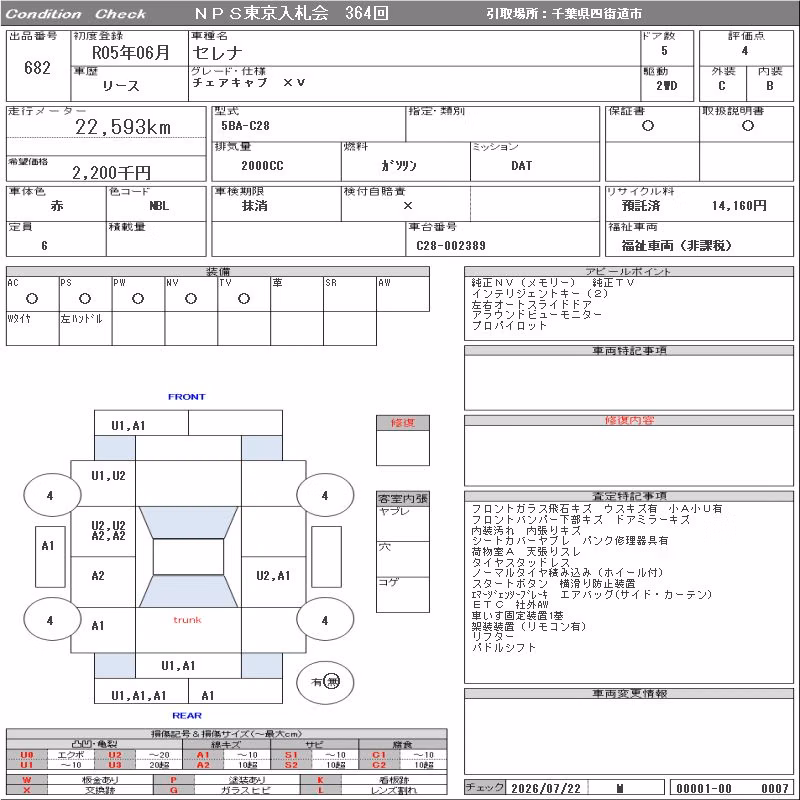Select rear bumper mark U1,A1,A1

[x=139, y=696]
